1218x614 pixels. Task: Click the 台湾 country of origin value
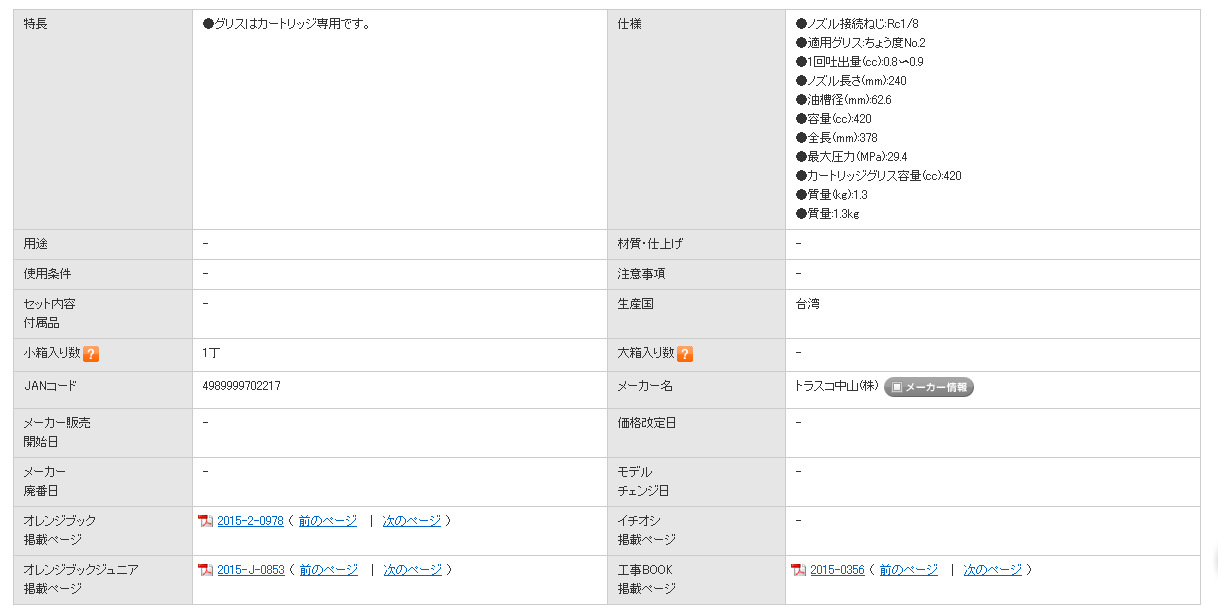click(x=807, y=304)
